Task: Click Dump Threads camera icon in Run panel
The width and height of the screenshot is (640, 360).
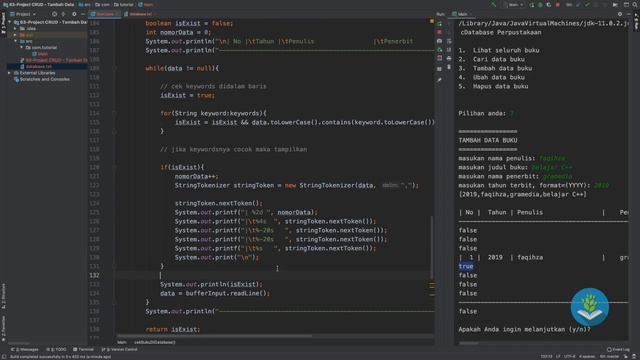Action: point(440,41)
